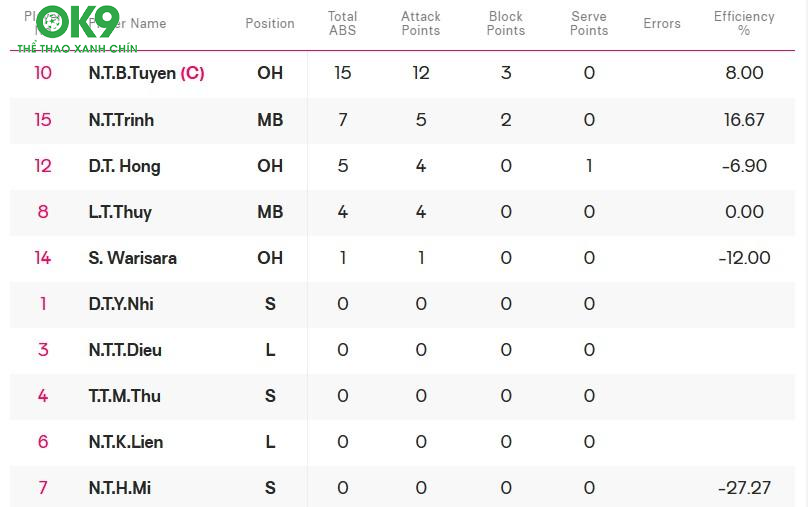Sort by Position column header
Image resolution: width=808 pixels, height=507 pixels.
tap(270, 23)
